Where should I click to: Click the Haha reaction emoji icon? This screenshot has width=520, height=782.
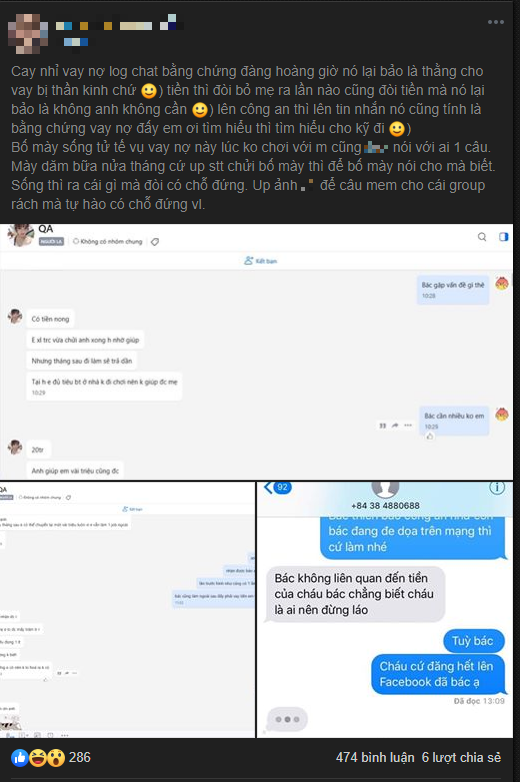tap(38, 758)
